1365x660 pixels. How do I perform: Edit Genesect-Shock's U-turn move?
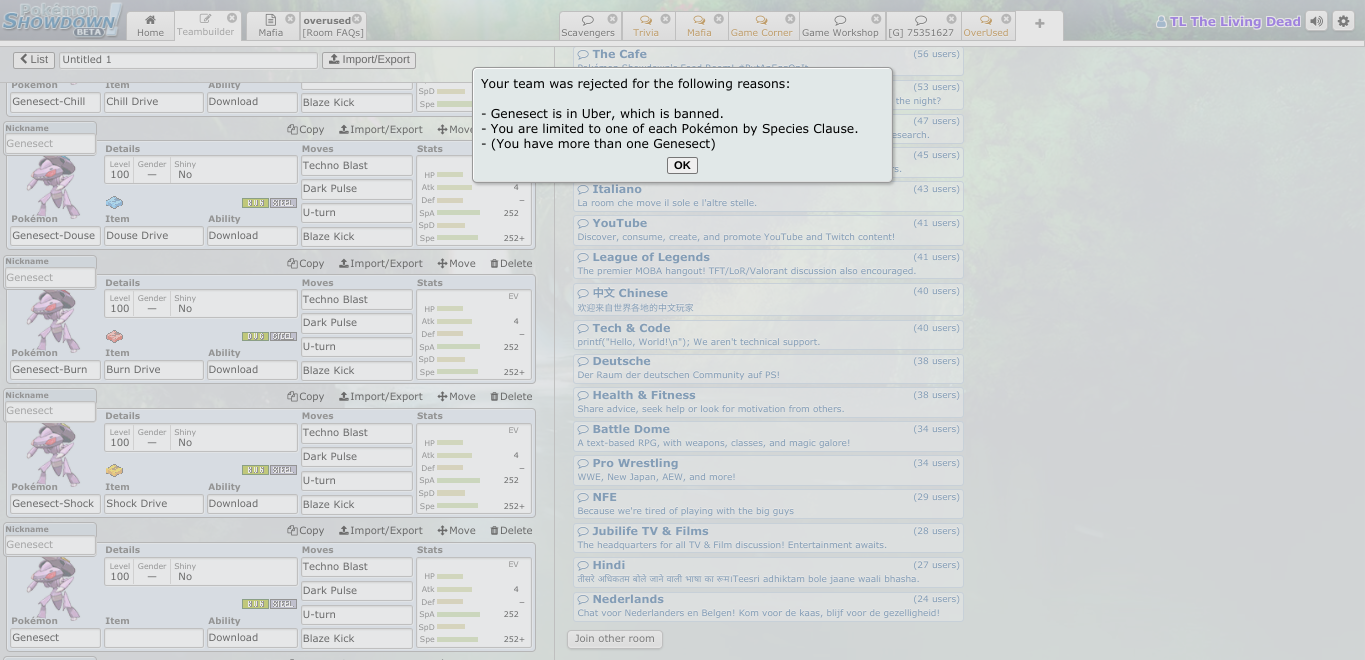click(x=357, y=481)
